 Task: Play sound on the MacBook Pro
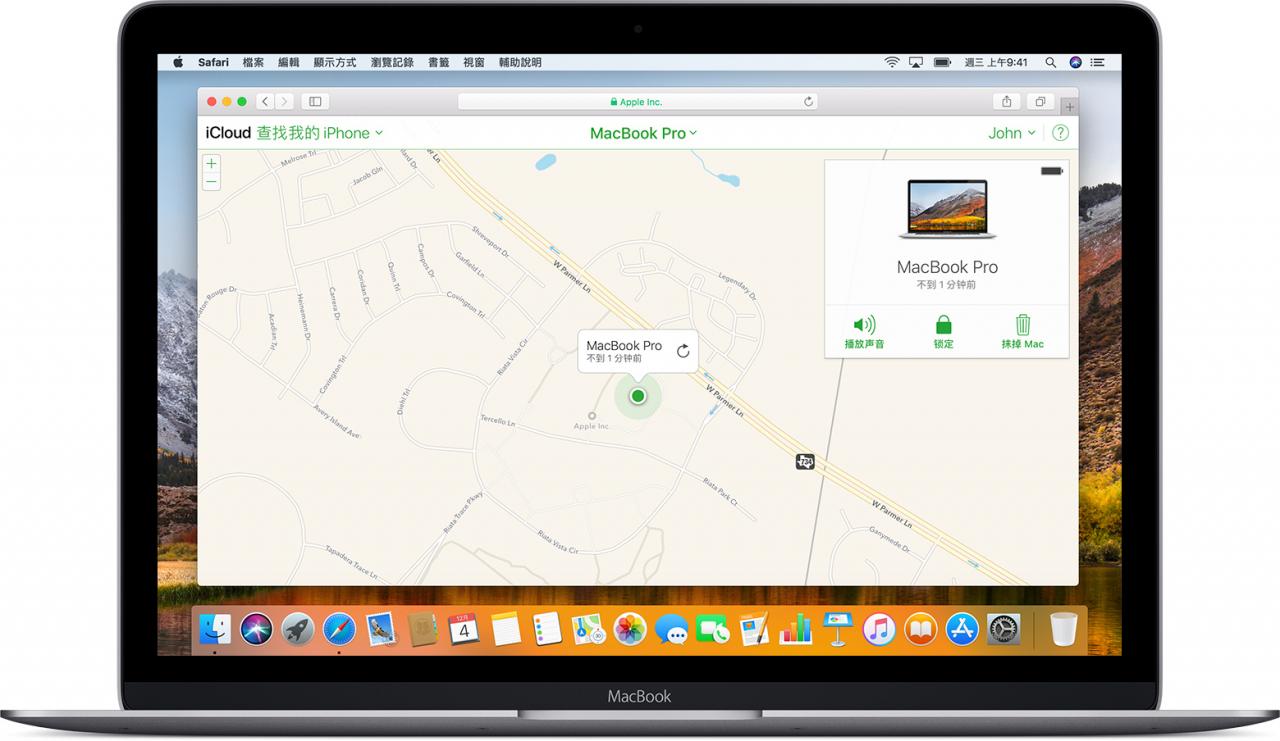click(x=864, y=332)
